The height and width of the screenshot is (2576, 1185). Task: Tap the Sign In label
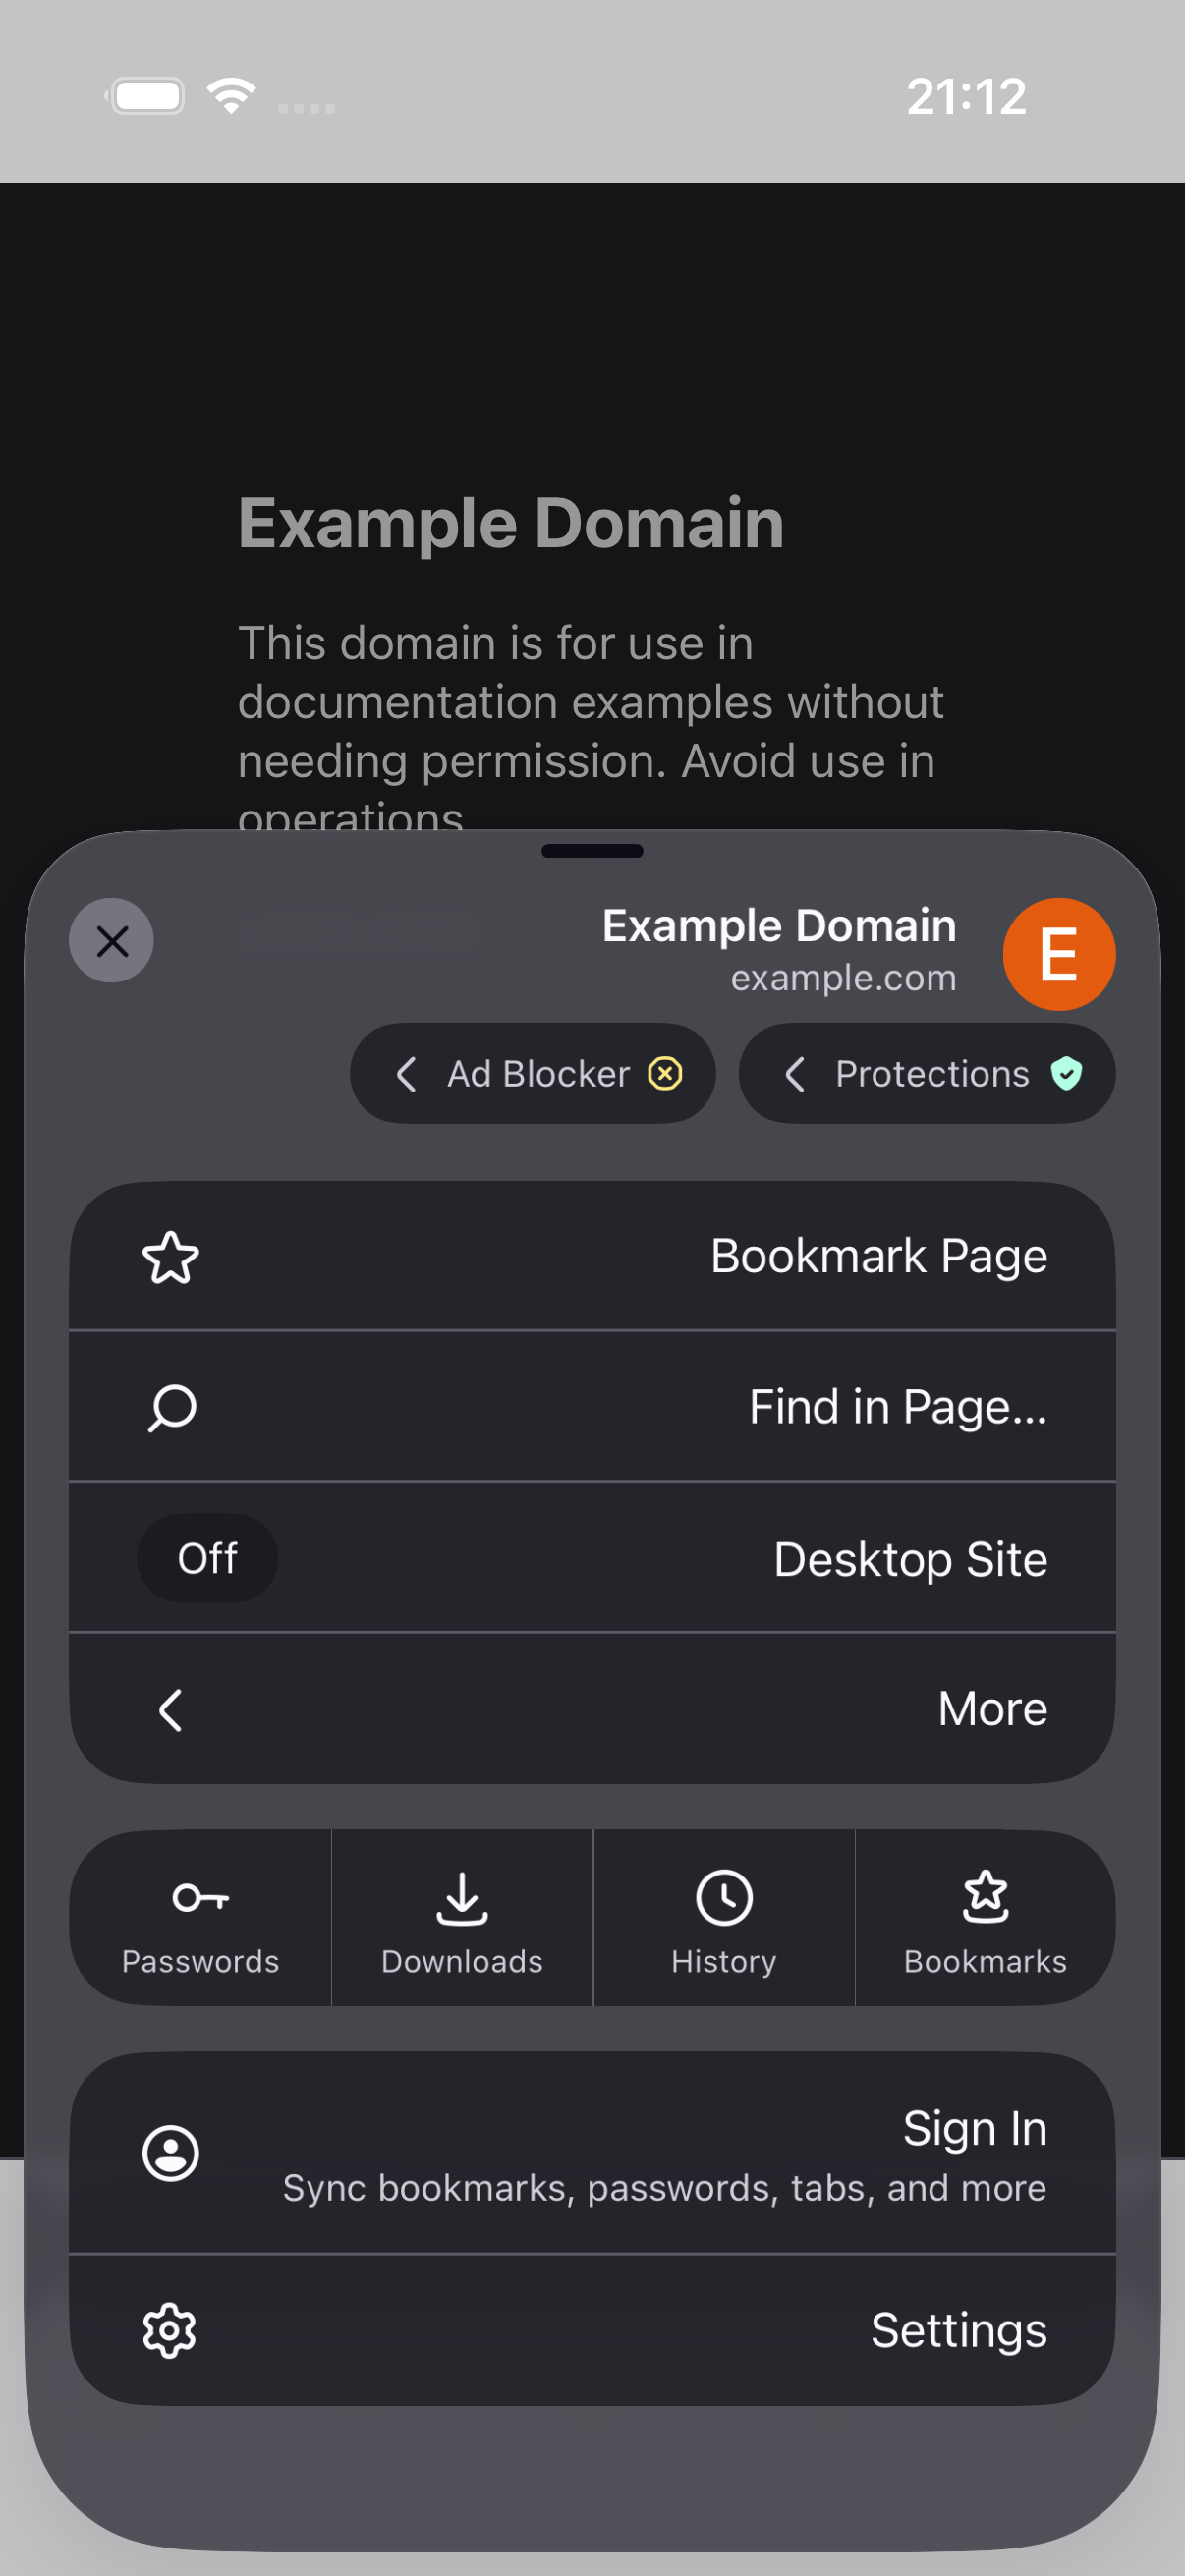975,2128
